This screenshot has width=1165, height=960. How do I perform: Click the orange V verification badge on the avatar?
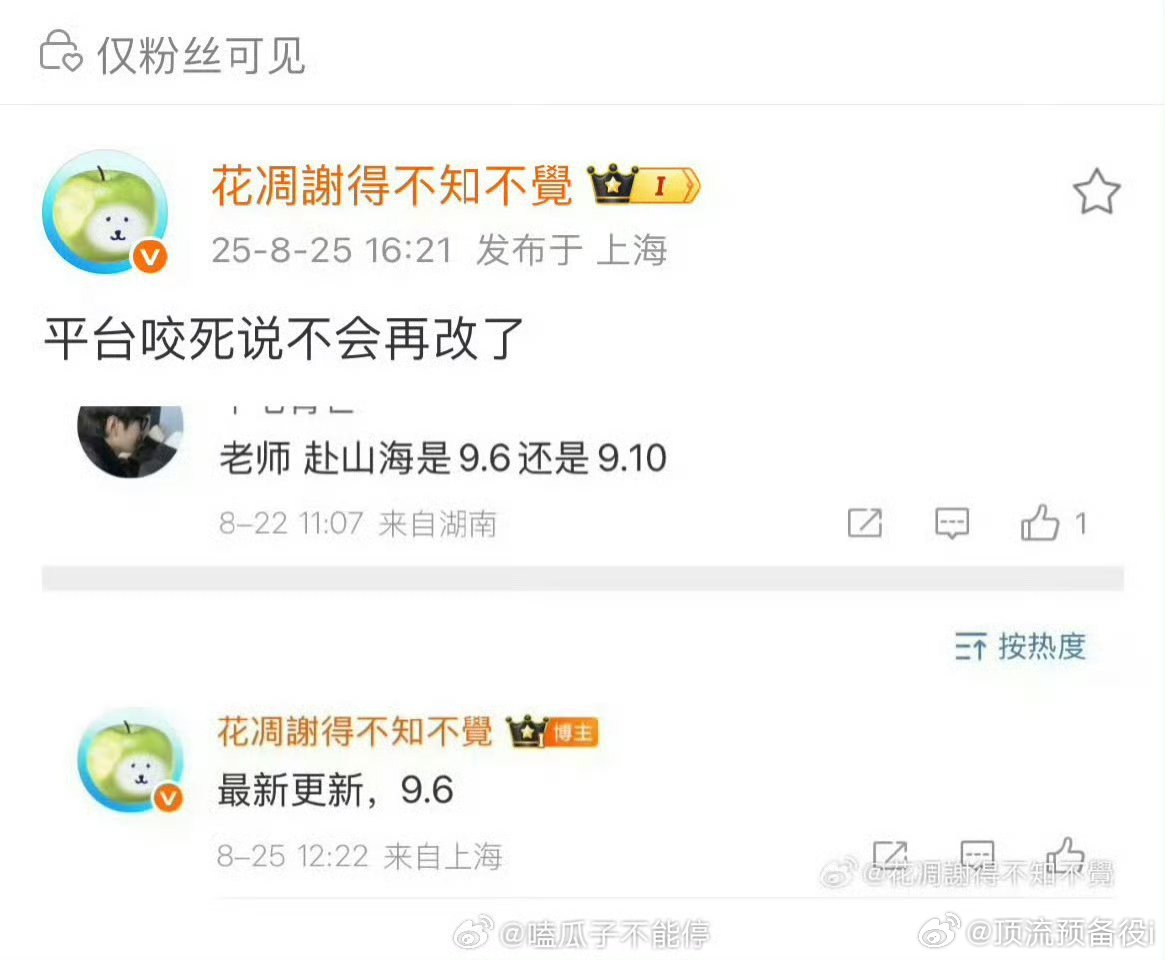point(150,257)
